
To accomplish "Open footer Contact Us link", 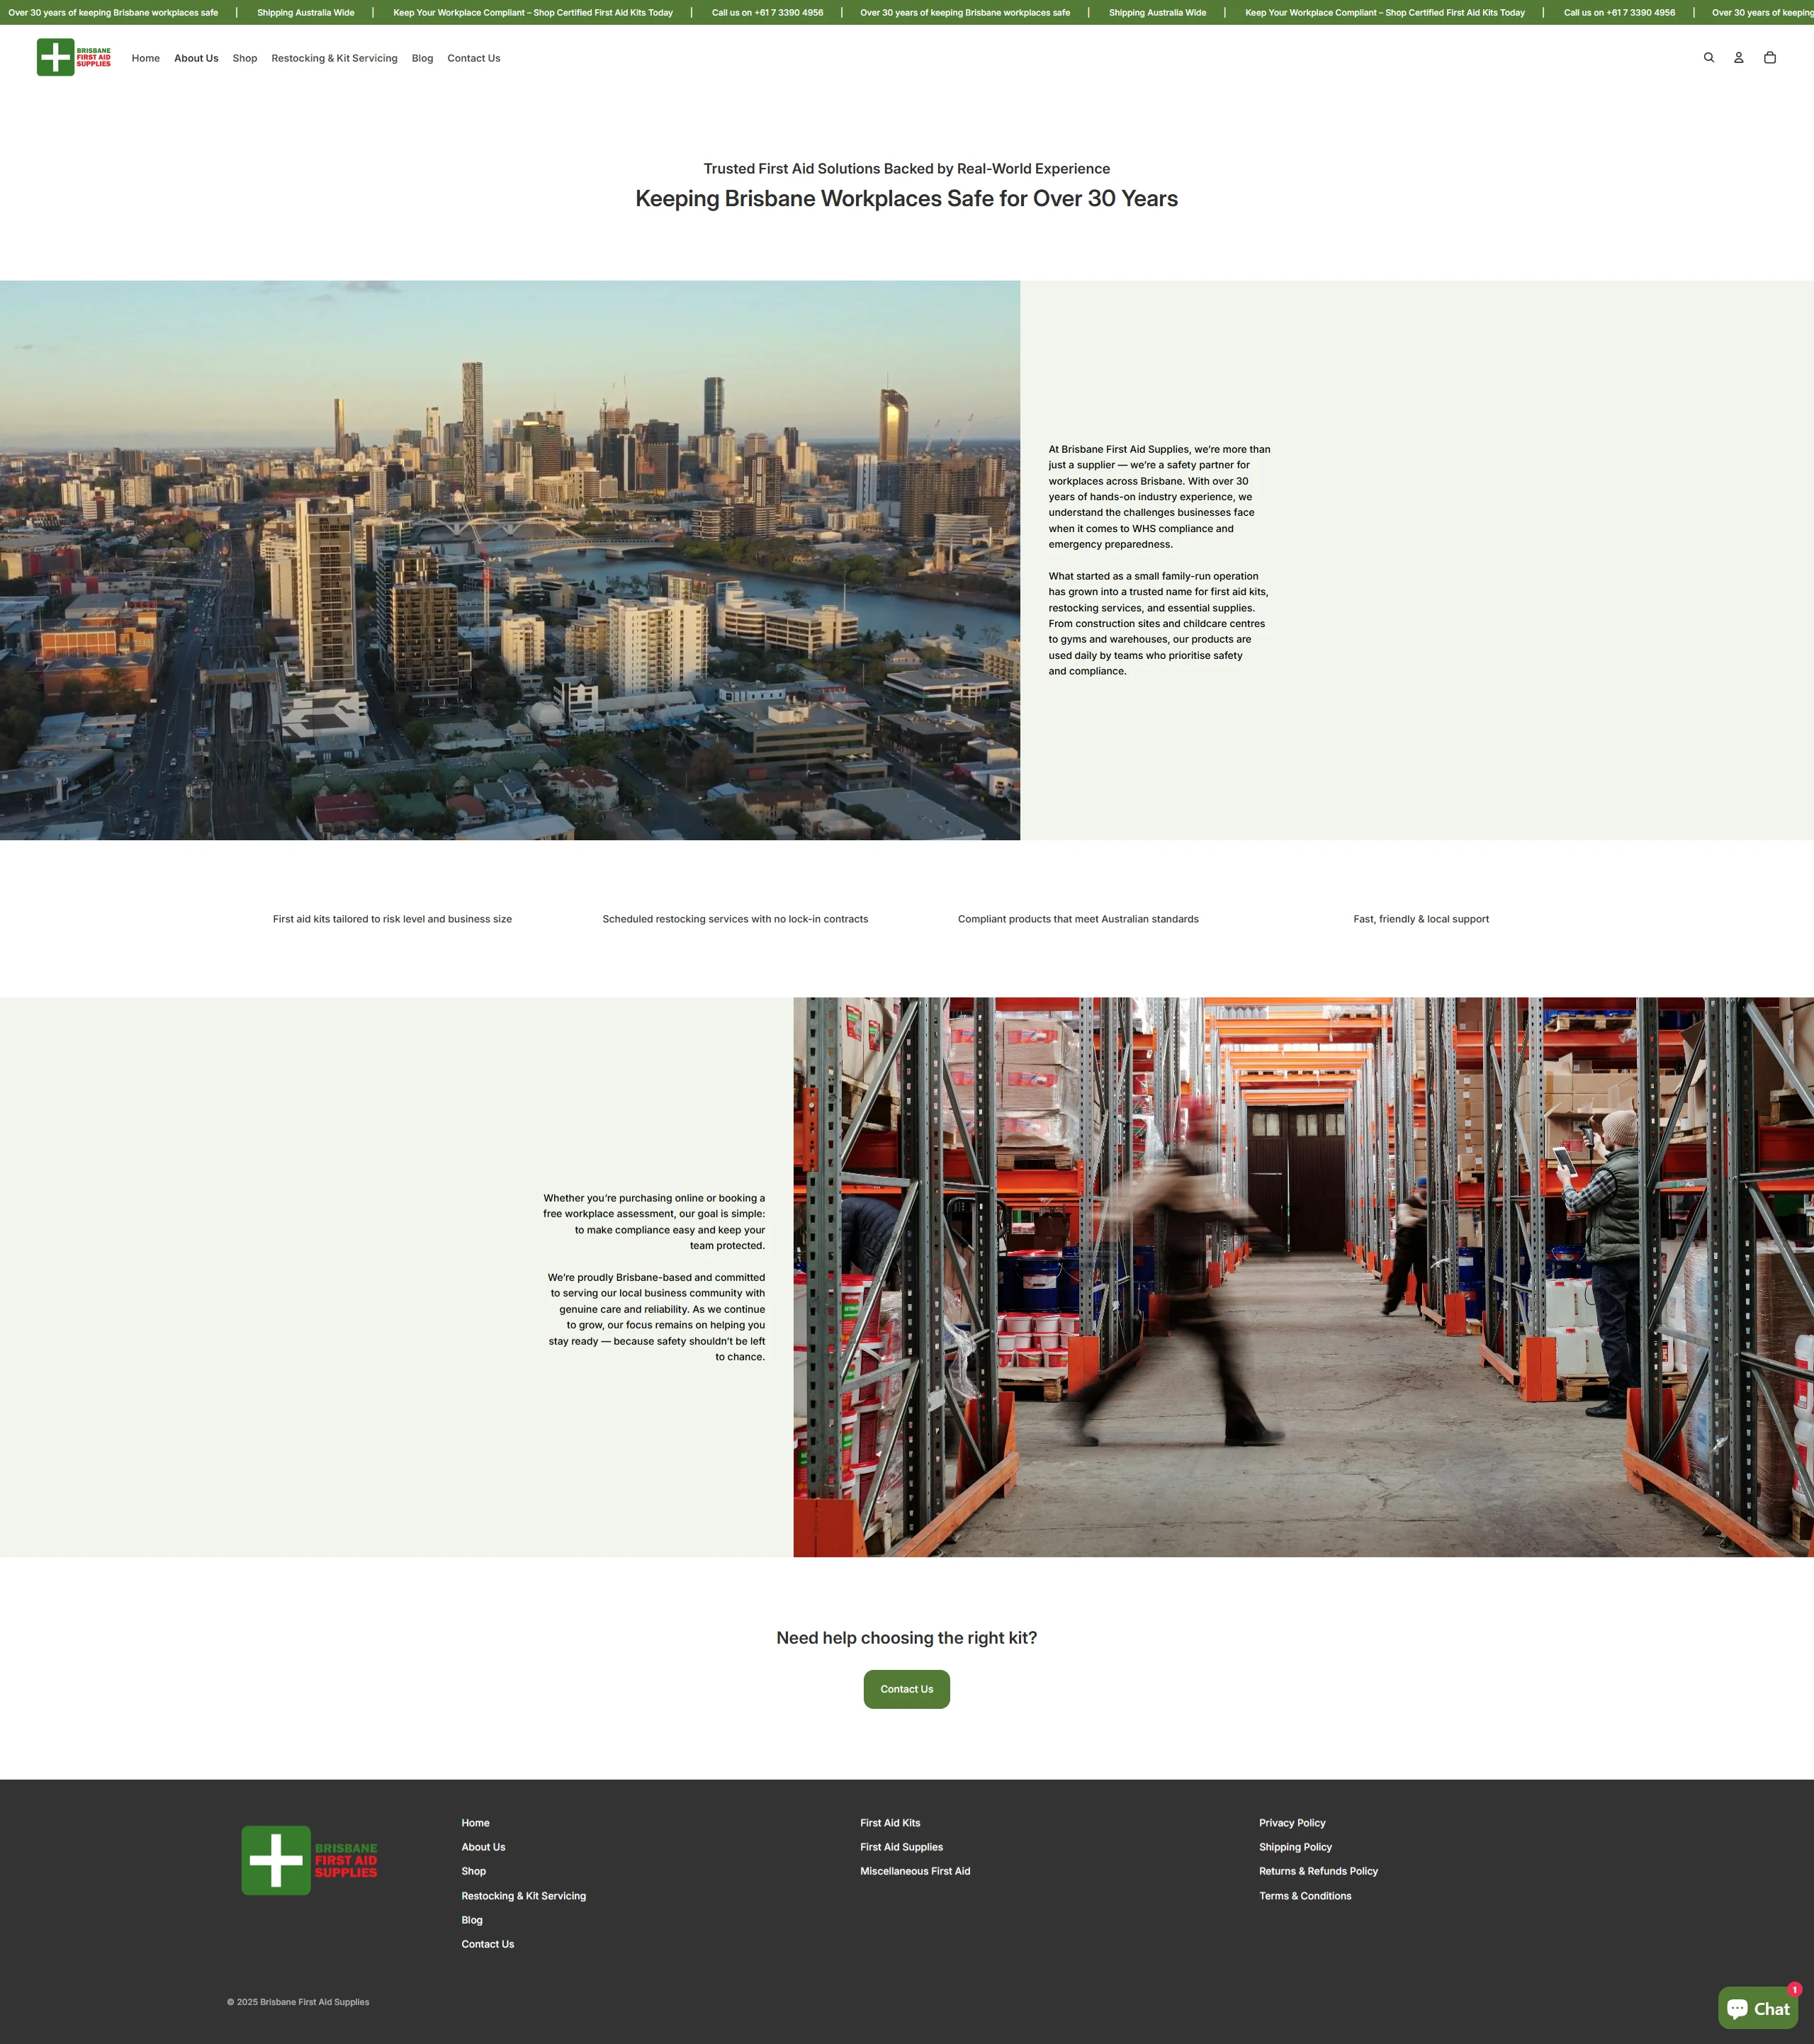I will (x=487, y=1944).
